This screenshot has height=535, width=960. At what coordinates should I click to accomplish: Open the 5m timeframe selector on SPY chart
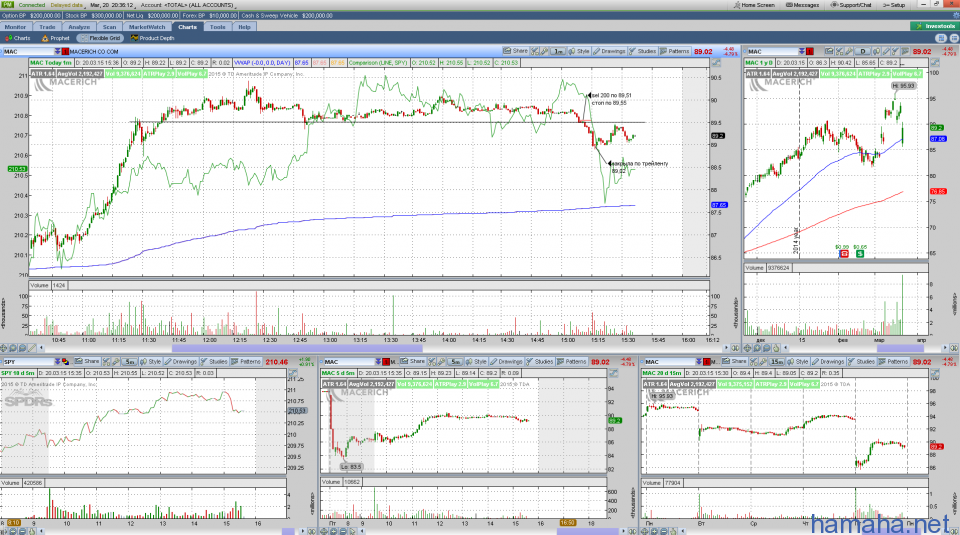point(129,362)
